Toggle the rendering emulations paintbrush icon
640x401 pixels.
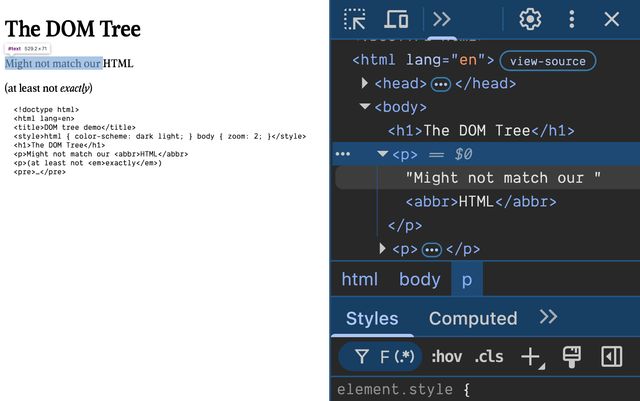[571, 357]
